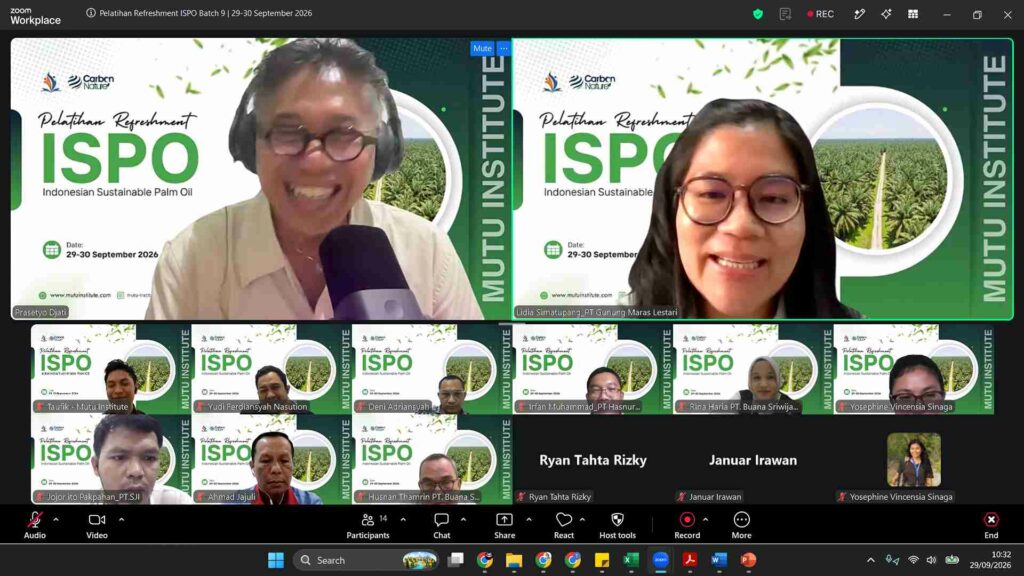The width and height of the screenshot is (1024, 576).
Task: Click End meeting button
Action: [991, 525]
